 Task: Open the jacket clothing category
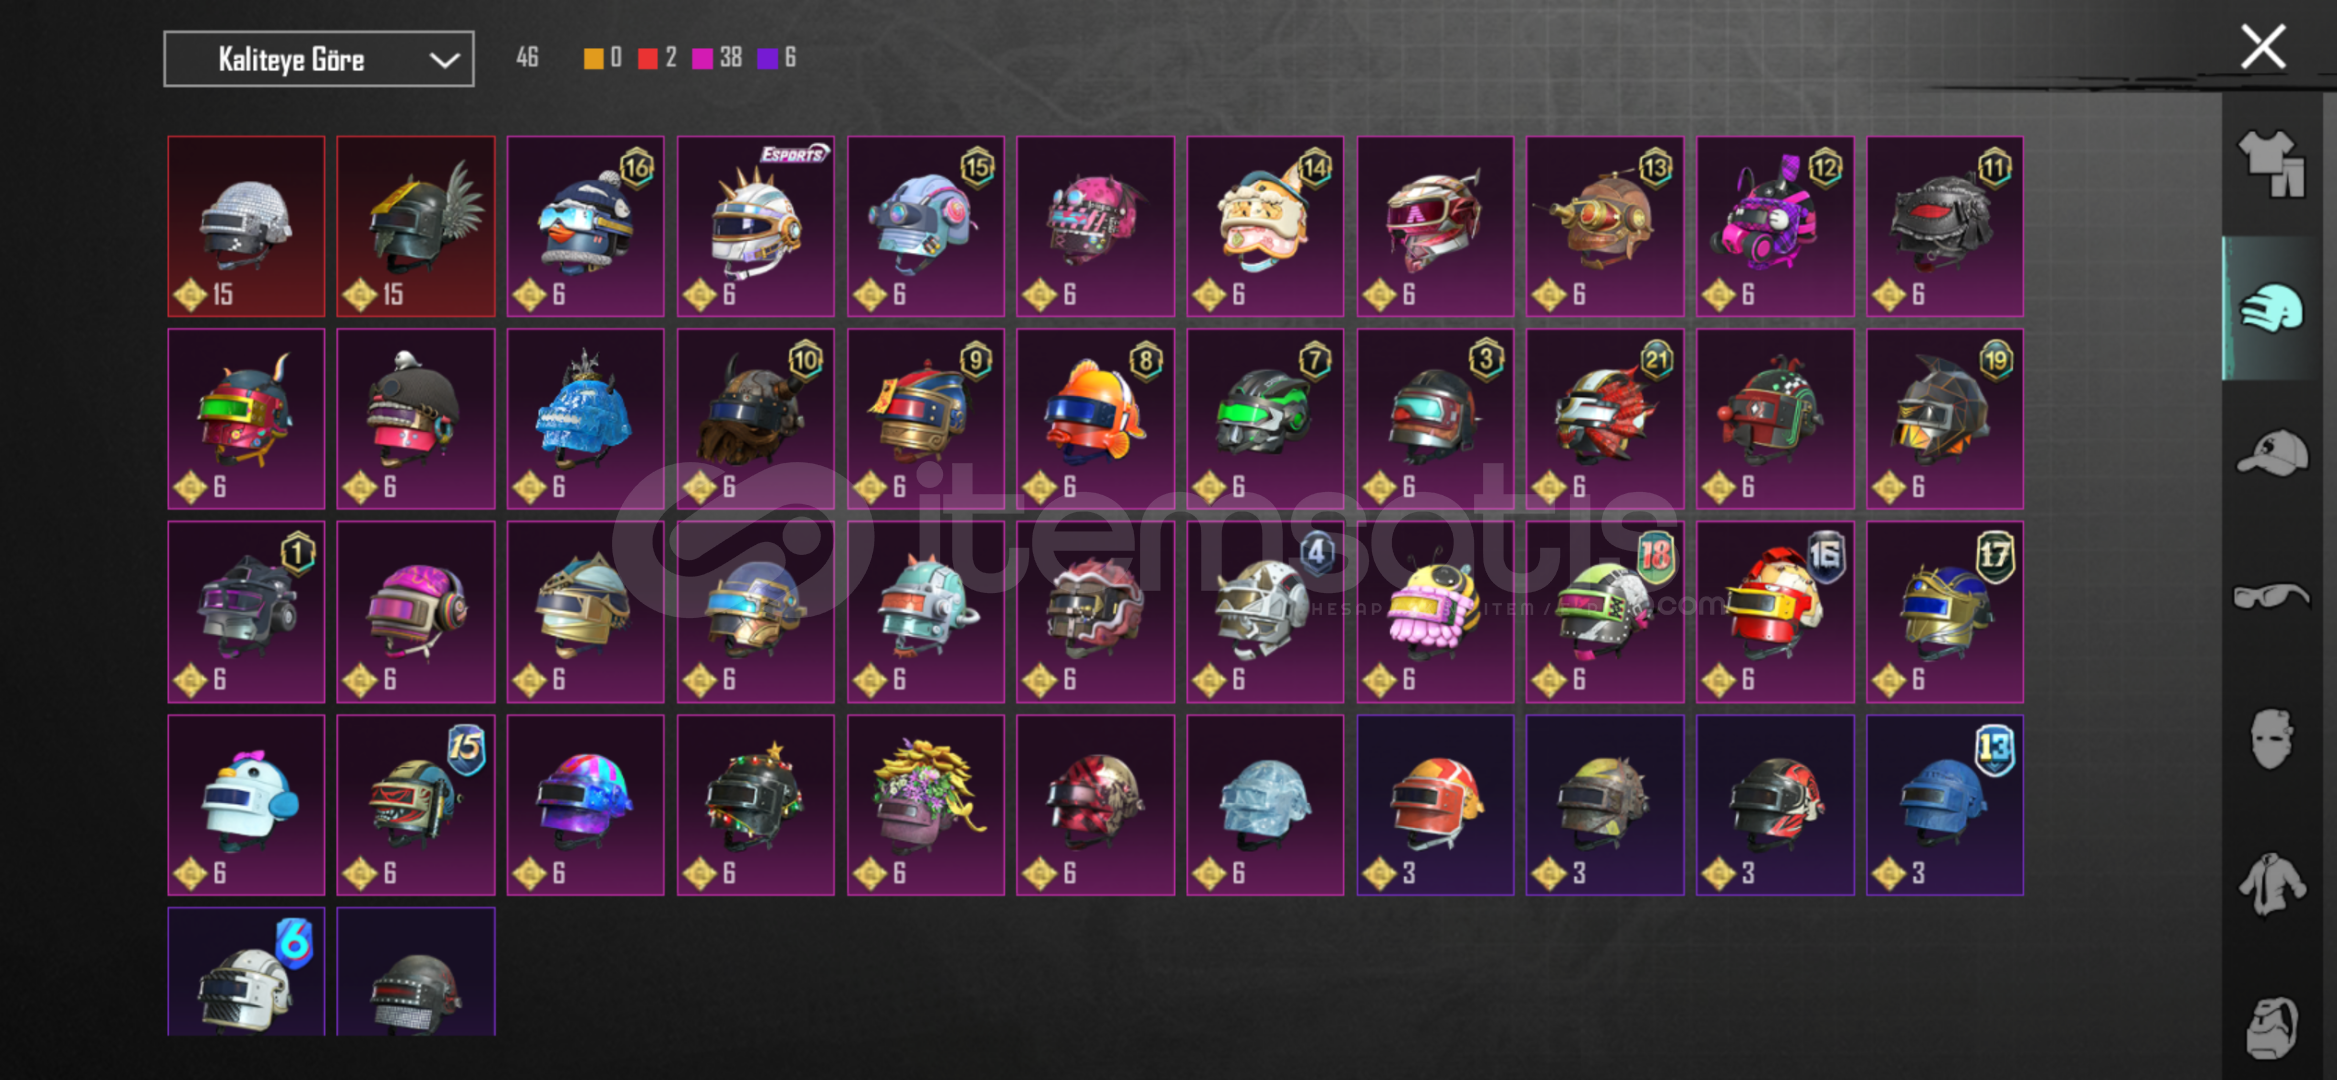(x=2271, y=882)
